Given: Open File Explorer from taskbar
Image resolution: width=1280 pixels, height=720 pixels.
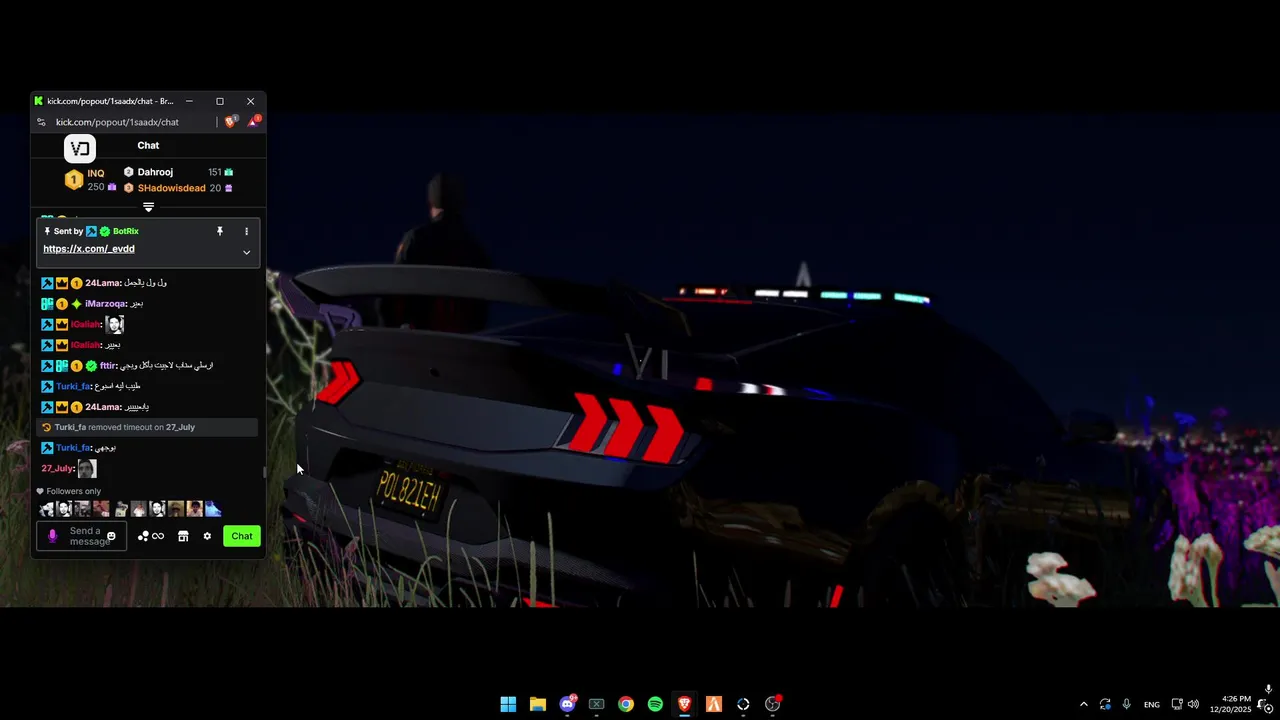Looking at the screenshot, I should click(537, 704).
